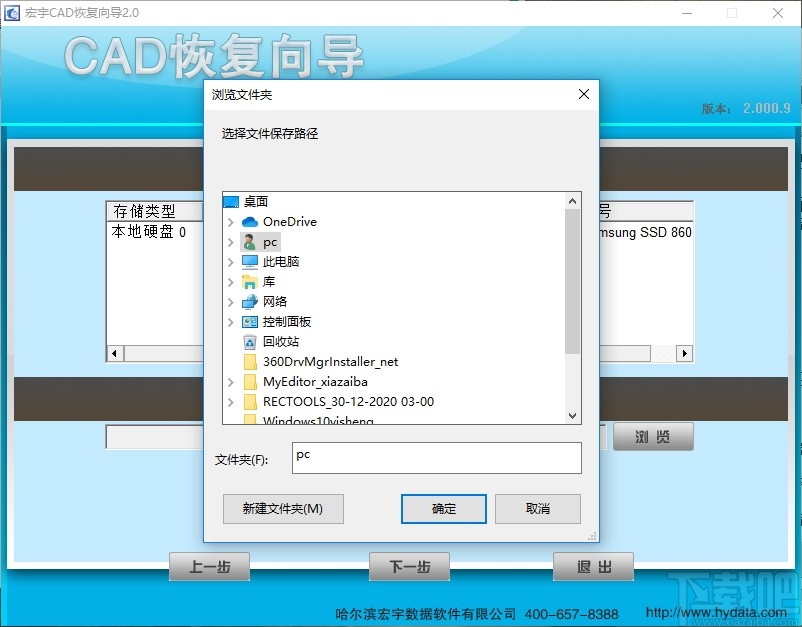Cancel the dialog via 取消
This screenshot has width=802, height=627.
[x=537, y=509]
